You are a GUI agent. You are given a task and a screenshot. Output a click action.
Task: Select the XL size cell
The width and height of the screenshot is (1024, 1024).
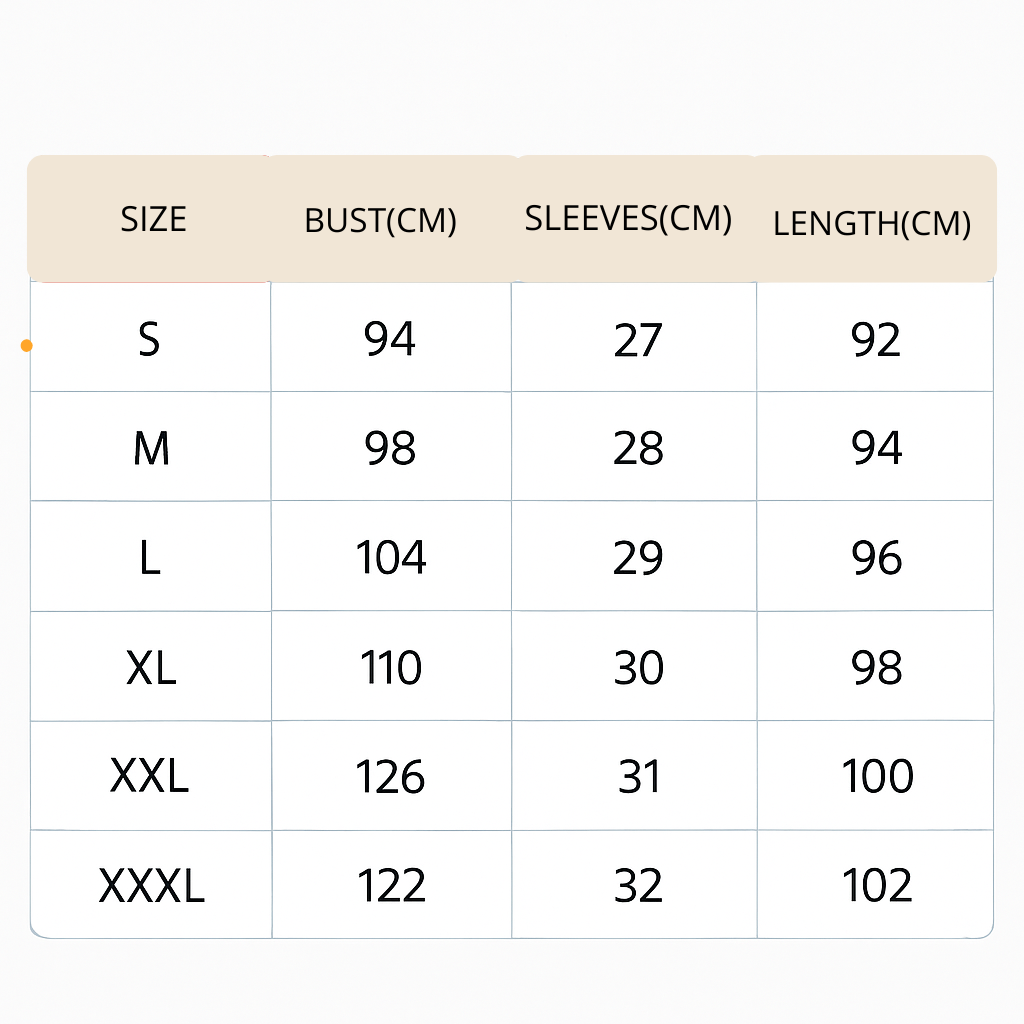click(x=151, y=667)
